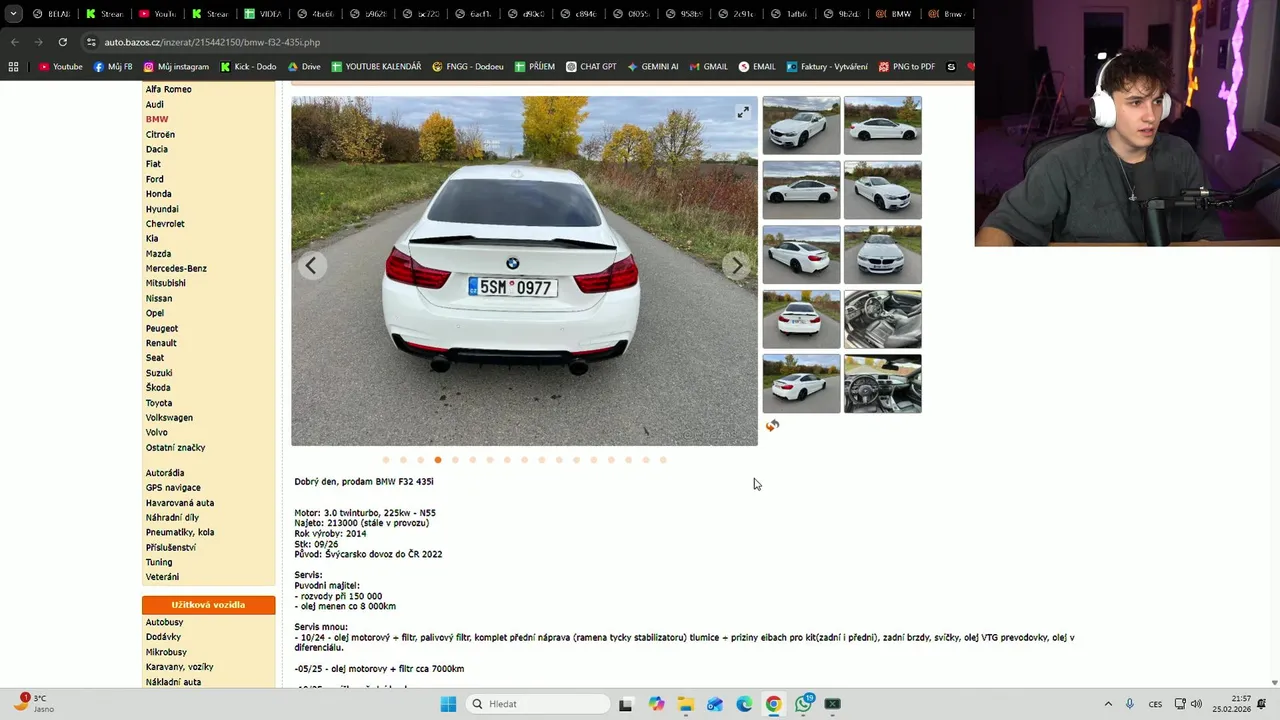Open Ostatní značky category
Viewport: 1280px width, 720px height.
[175, 447]
